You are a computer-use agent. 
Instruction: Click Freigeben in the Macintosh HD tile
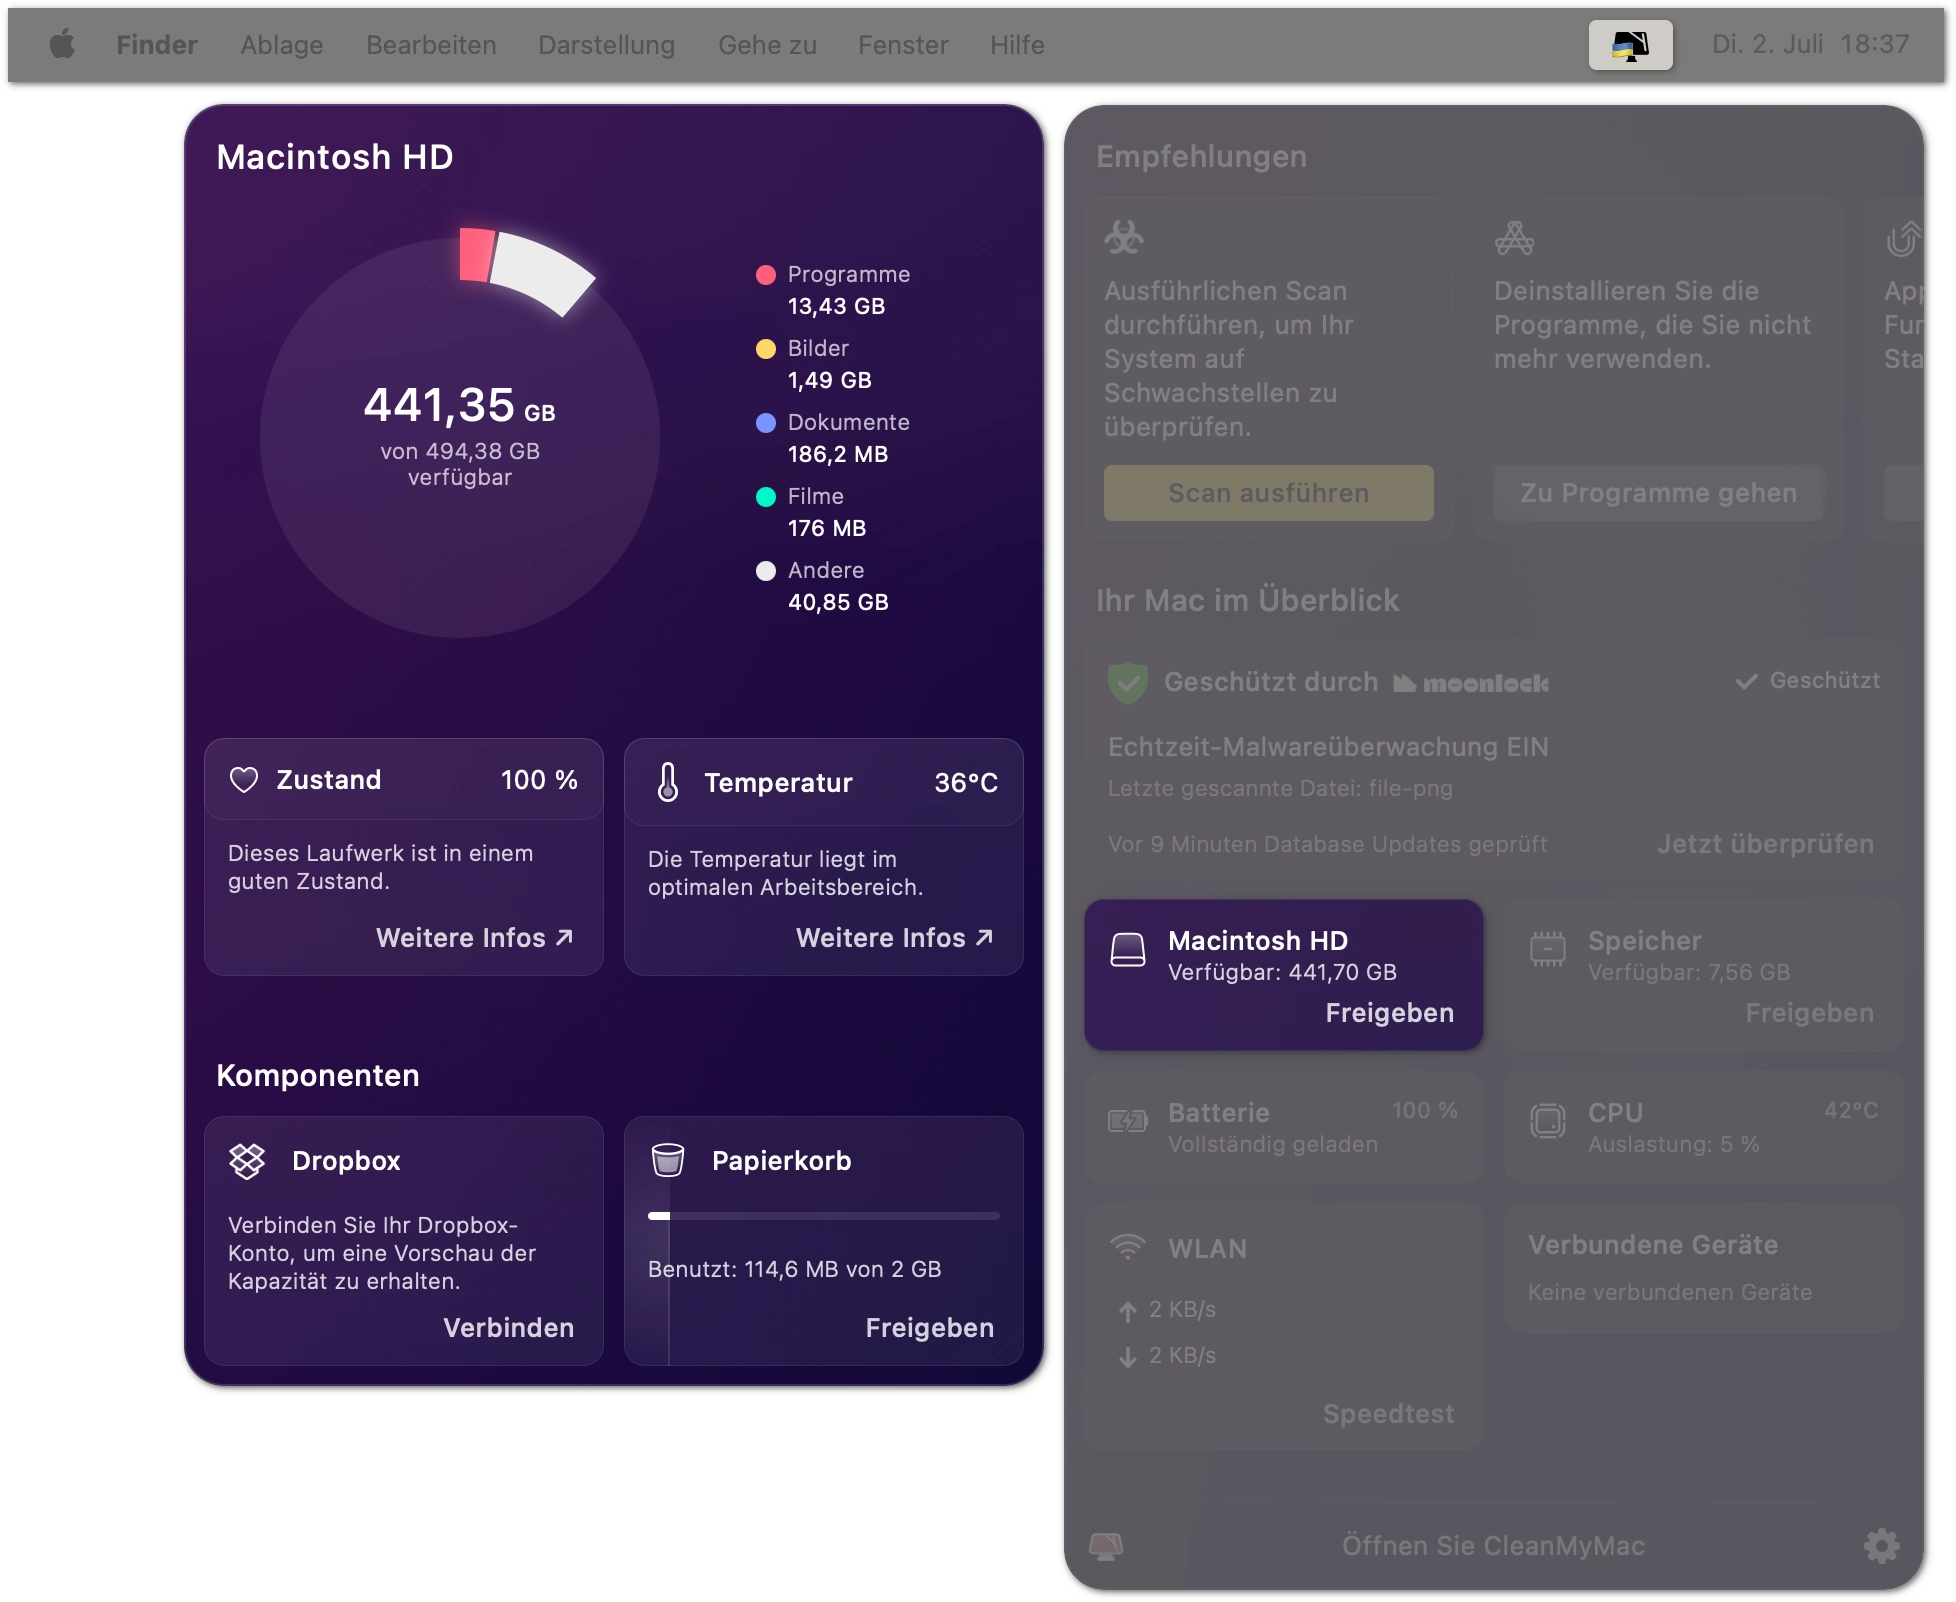click(x=1390, y=1013)
